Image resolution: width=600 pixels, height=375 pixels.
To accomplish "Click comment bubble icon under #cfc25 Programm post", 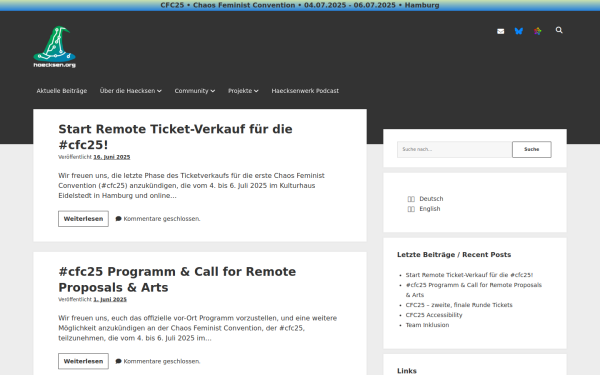I will [119, 361].
